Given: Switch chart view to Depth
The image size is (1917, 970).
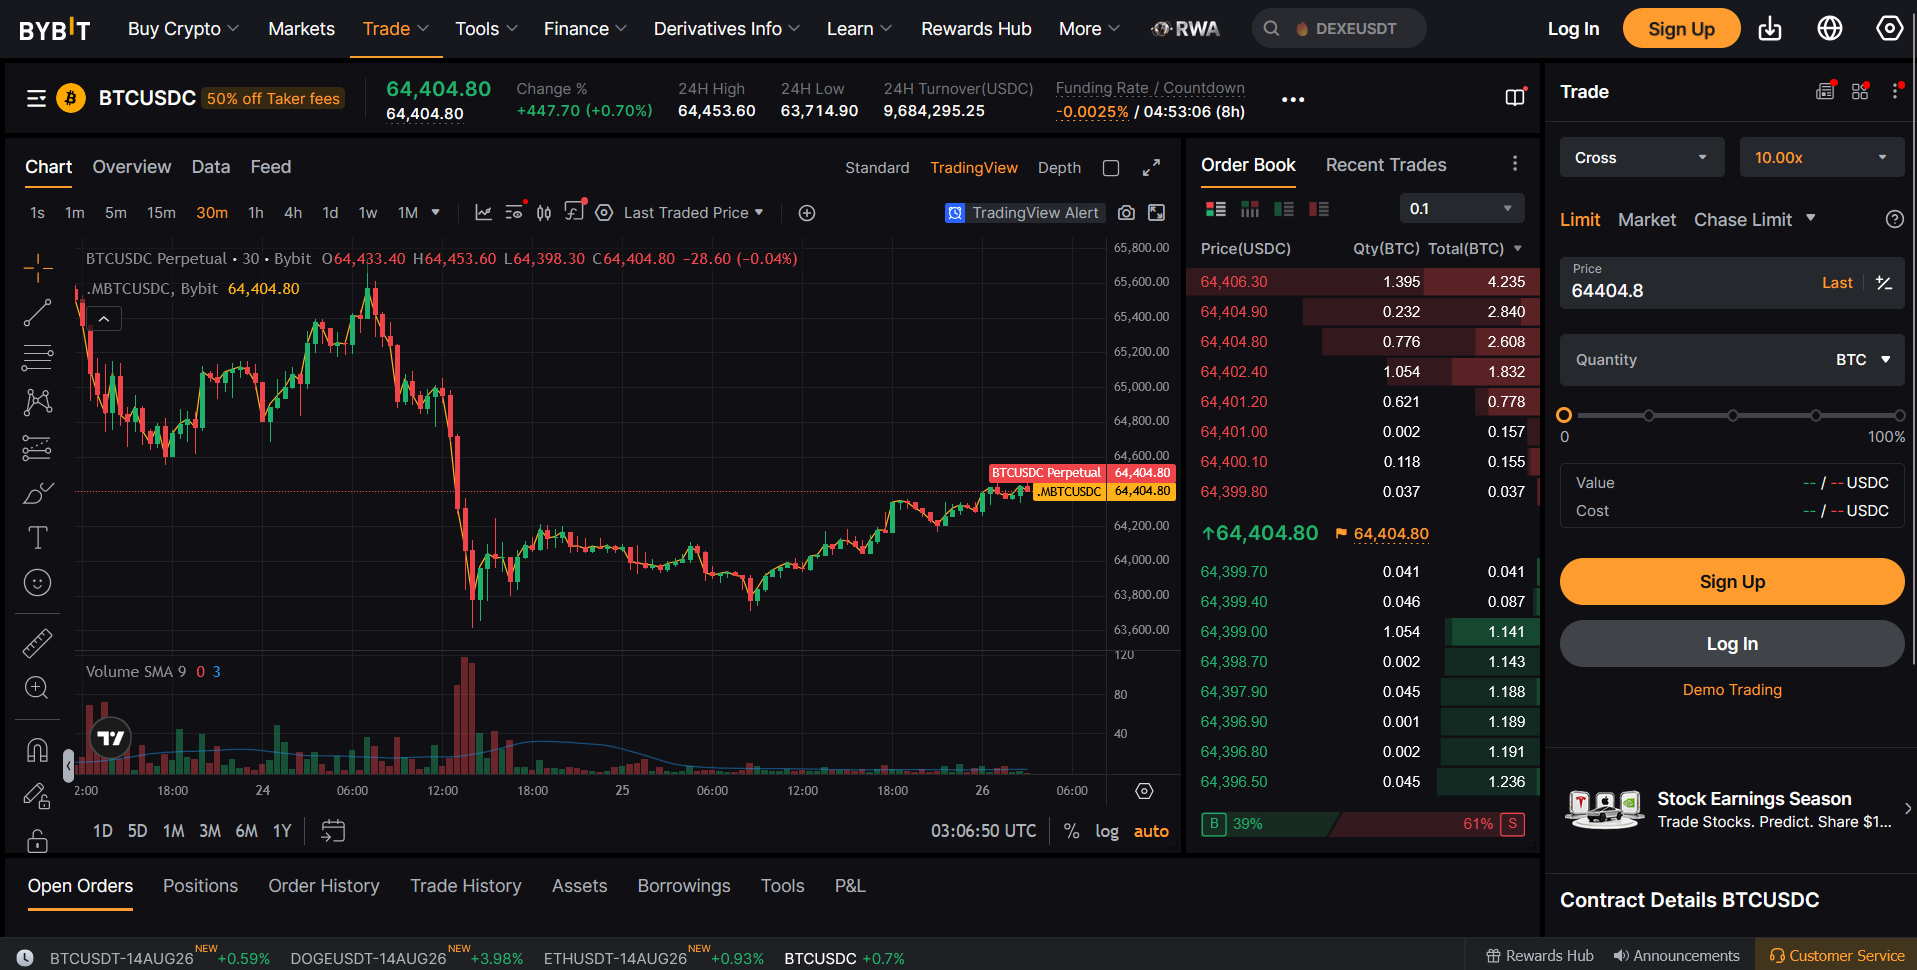Looking at the screenshot, I should [x=1059, y=168].
